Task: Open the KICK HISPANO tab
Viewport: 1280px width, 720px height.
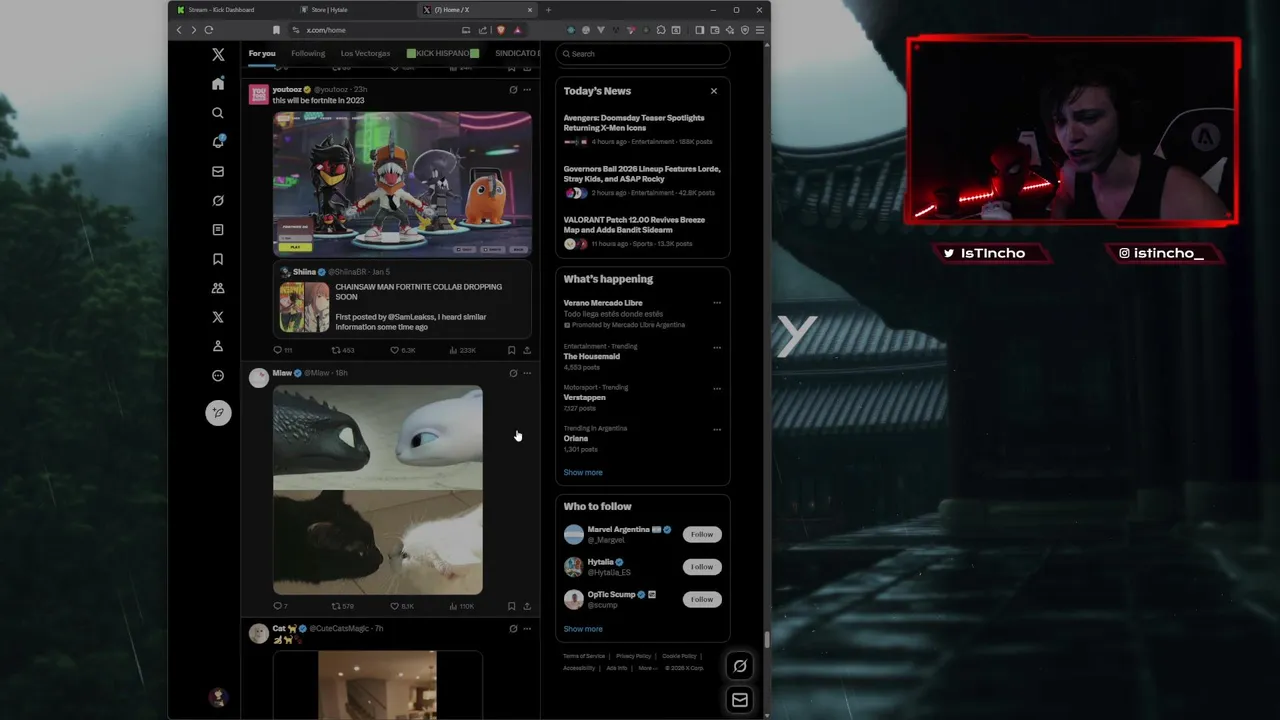Action: [443, 53]
